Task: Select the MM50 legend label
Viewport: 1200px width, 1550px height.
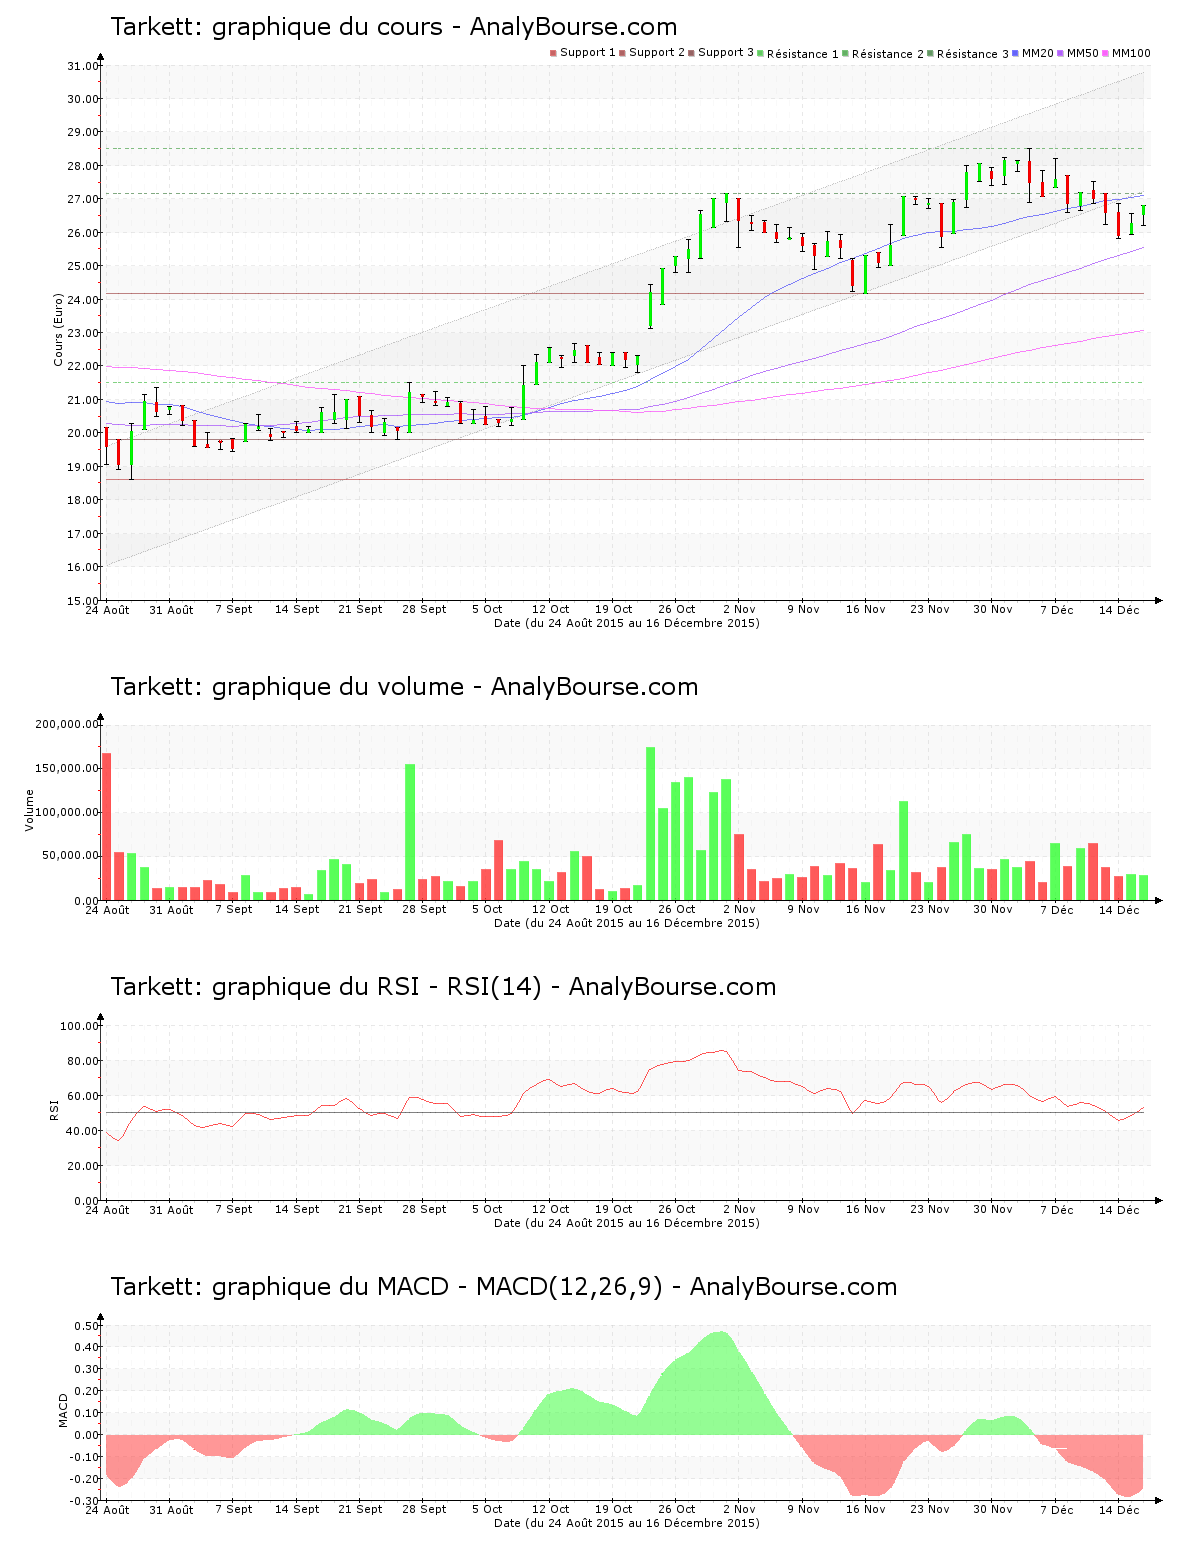Action: [1083, 53]
